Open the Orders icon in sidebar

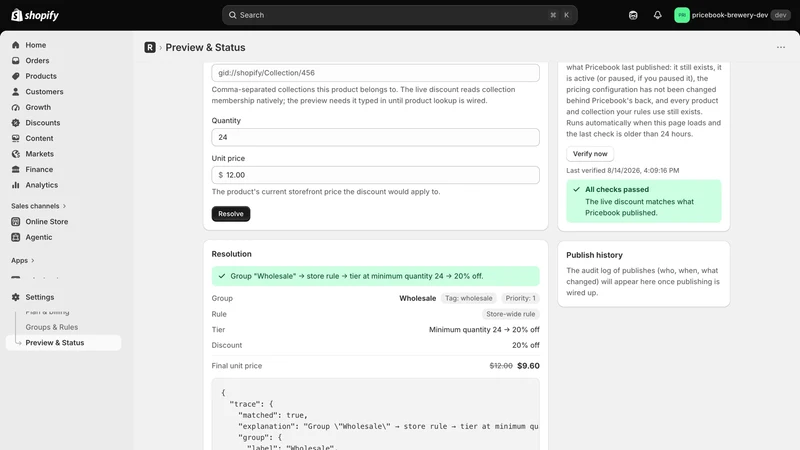pos(16,60)
